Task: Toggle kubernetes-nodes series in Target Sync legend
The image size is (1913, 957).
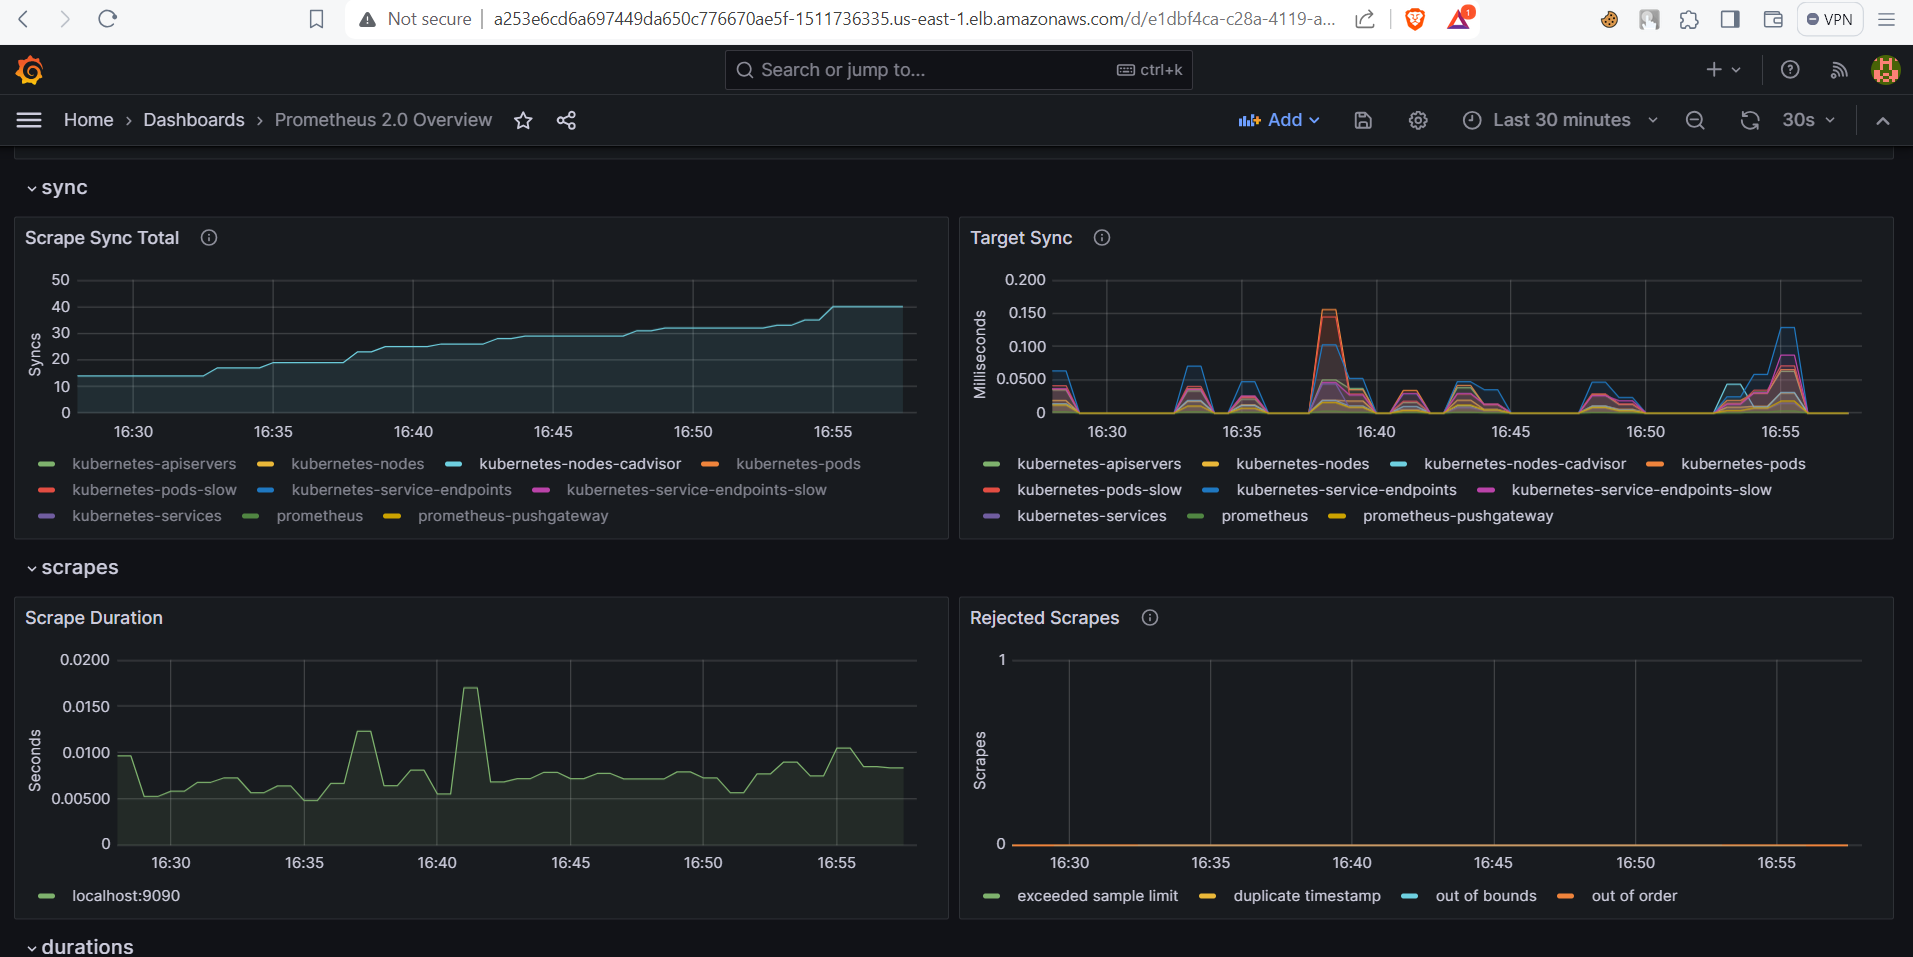Action: pyautogui.click(x=1302, y=464)
